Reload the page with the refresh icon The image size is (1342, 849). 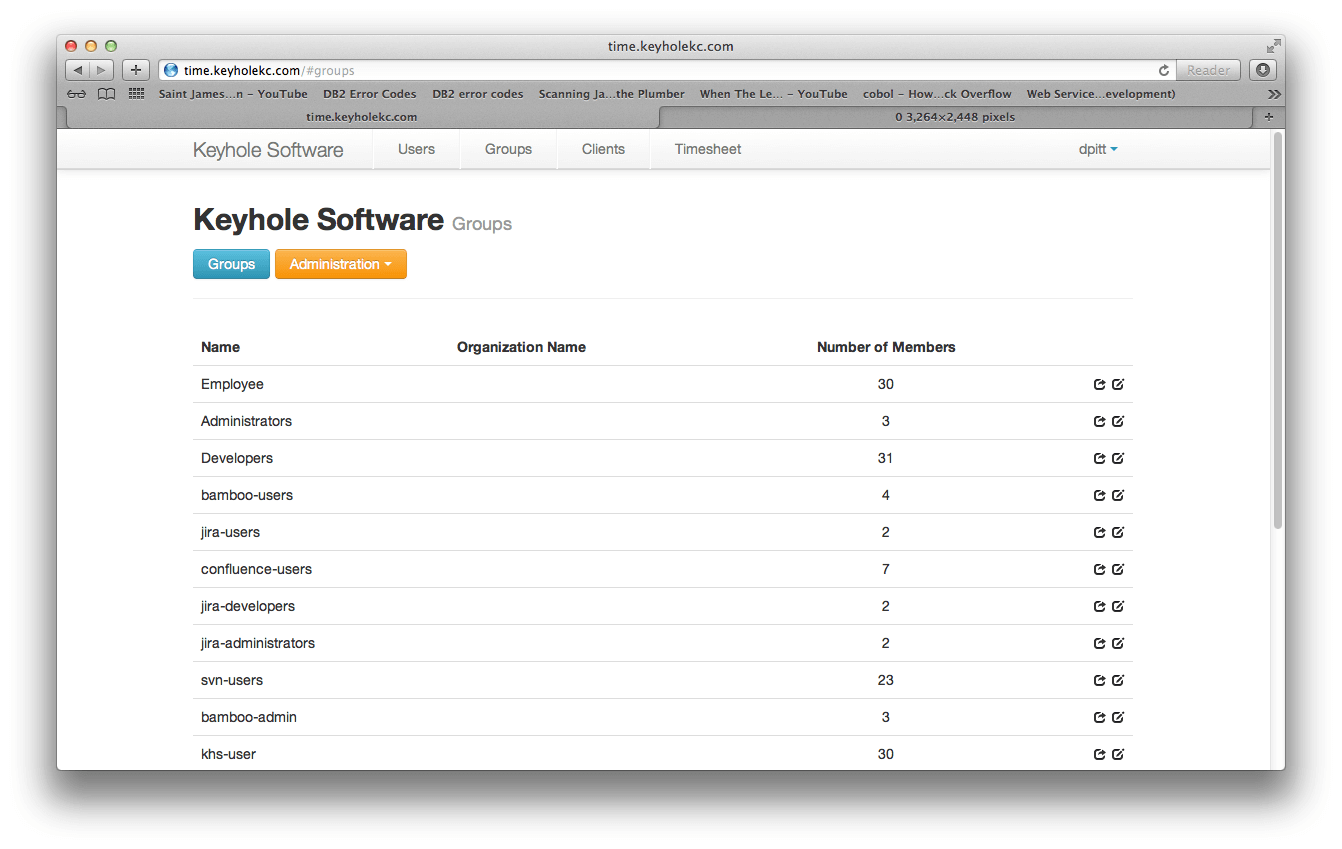[1163, 71]
